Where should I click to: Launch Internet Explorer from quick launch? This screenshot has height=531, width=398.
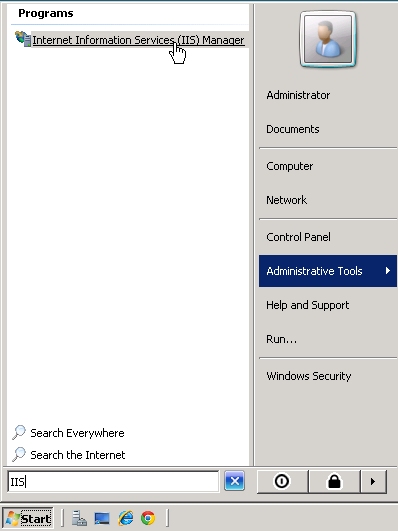[126, 518]
